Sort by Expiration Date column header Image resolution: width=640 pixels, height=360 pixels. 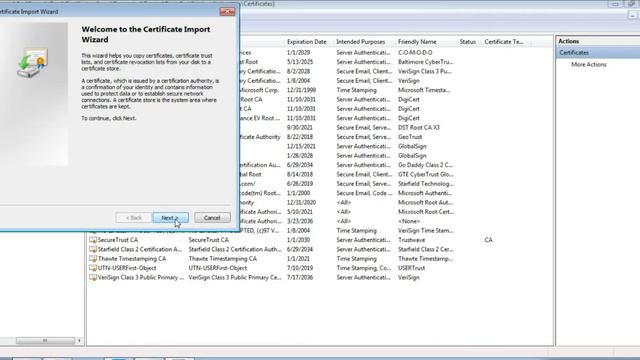(x=307, y=42)
